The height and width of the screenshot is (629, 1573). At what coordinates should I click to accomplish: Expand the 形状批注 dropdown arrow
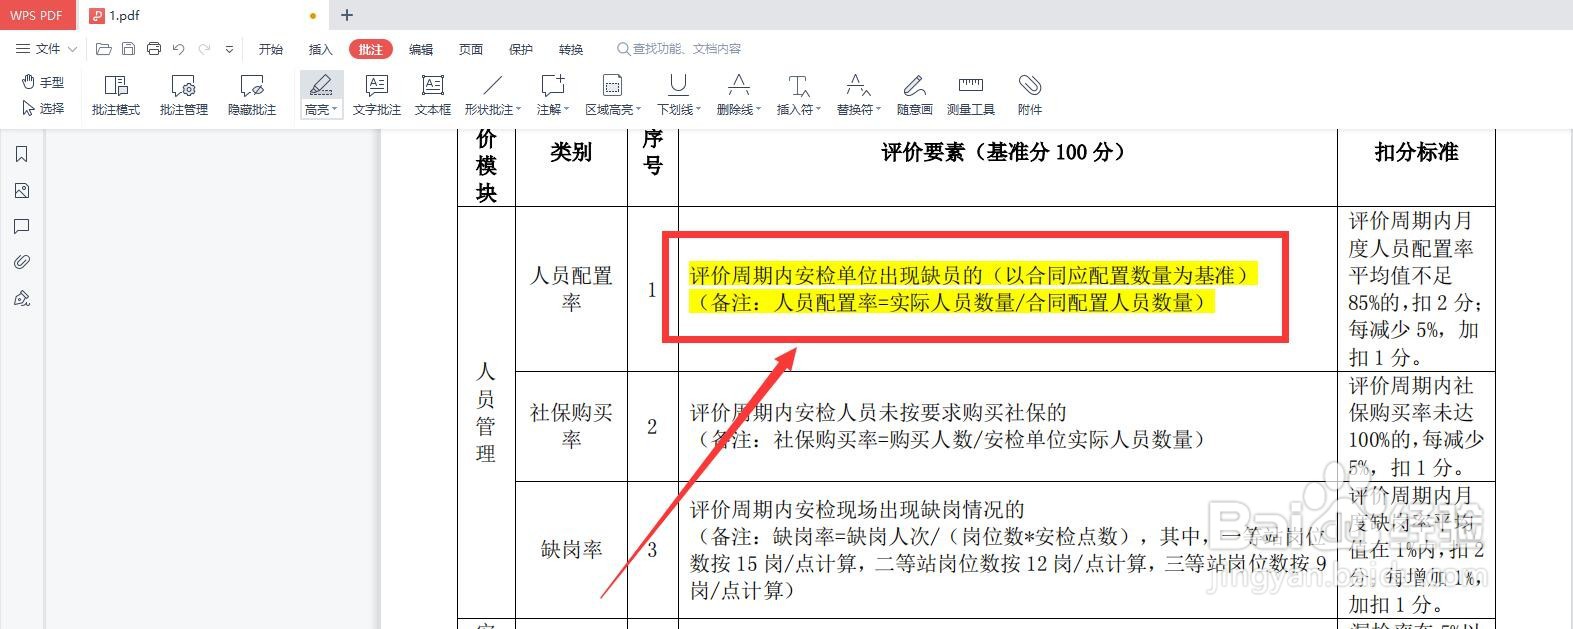[x=518, y=110]
